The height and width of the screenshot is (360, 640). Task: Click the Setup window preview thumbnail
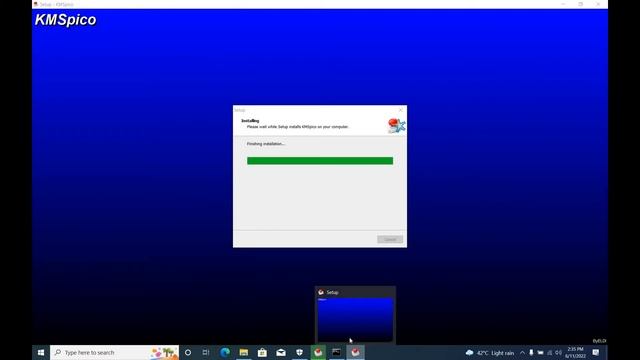(355, 320)
